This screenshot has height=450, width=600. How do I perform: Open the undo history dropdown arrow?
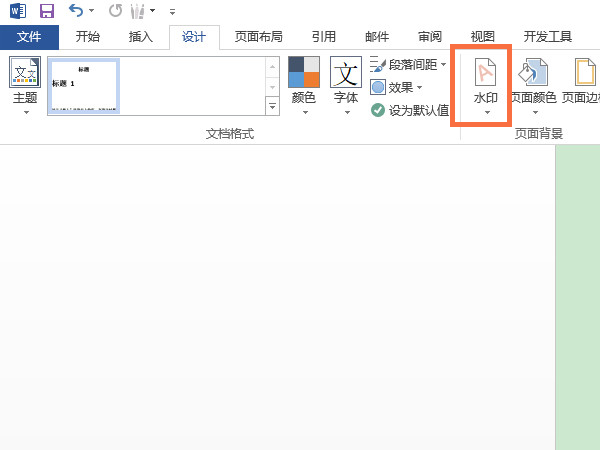point(92,11)
